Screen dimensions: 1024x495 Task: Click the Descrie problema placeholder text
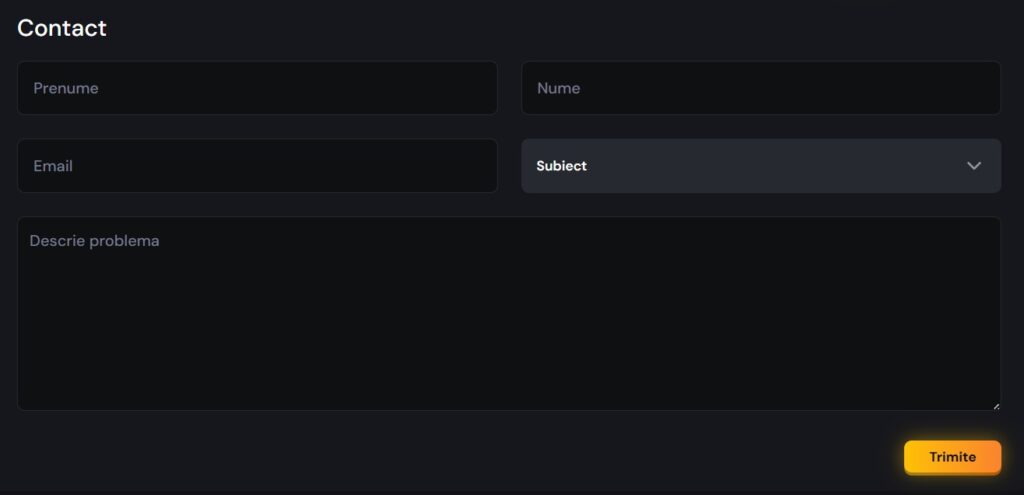(x=95, y=241)
